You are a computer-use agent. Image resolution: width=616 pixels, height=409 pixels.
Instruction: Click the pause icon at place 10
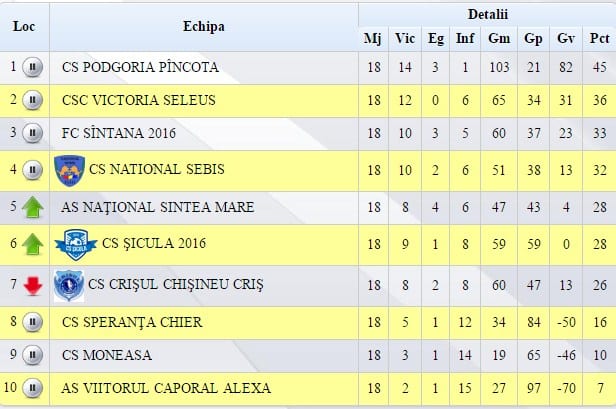pyautogui.click(x=33, y=388)
